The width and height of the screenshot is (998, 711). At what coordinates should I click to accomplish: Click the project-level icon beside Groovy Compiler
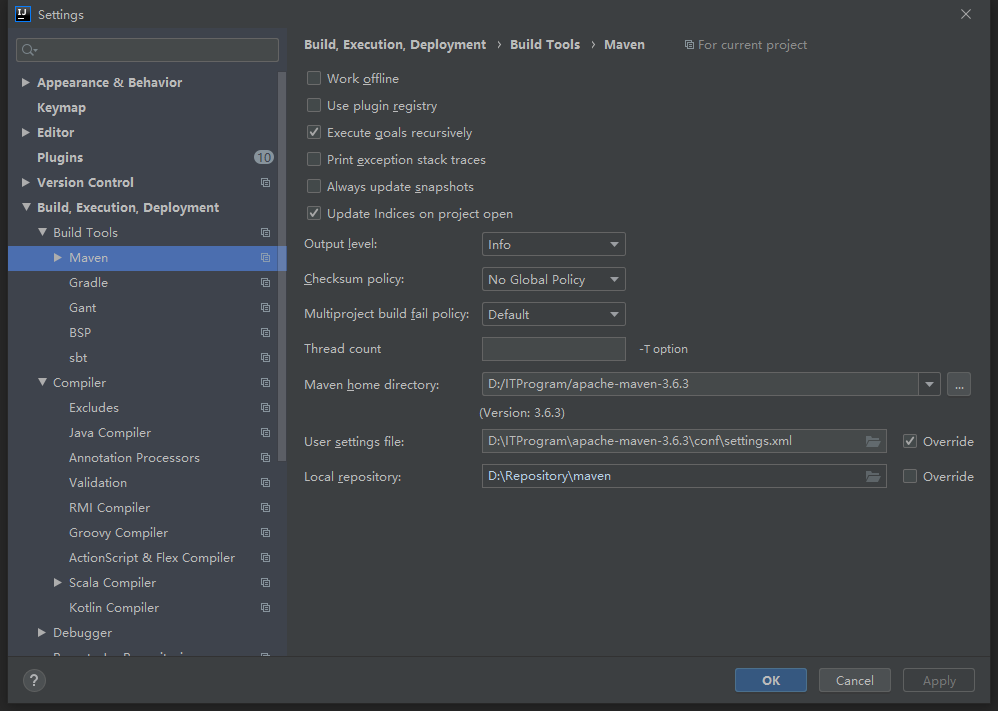(265, 533)
